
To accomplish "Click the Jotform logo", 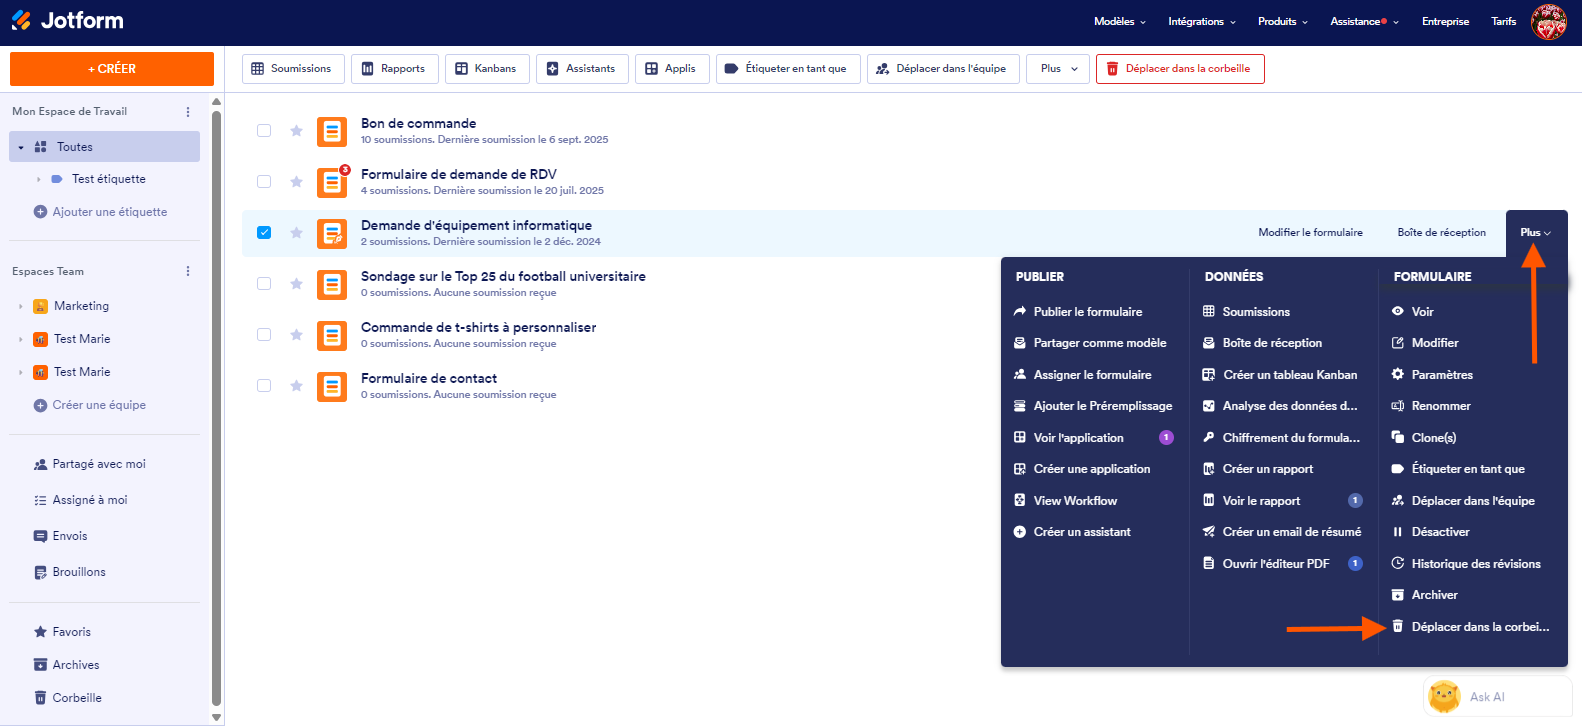I will click(x=67, y=20).
